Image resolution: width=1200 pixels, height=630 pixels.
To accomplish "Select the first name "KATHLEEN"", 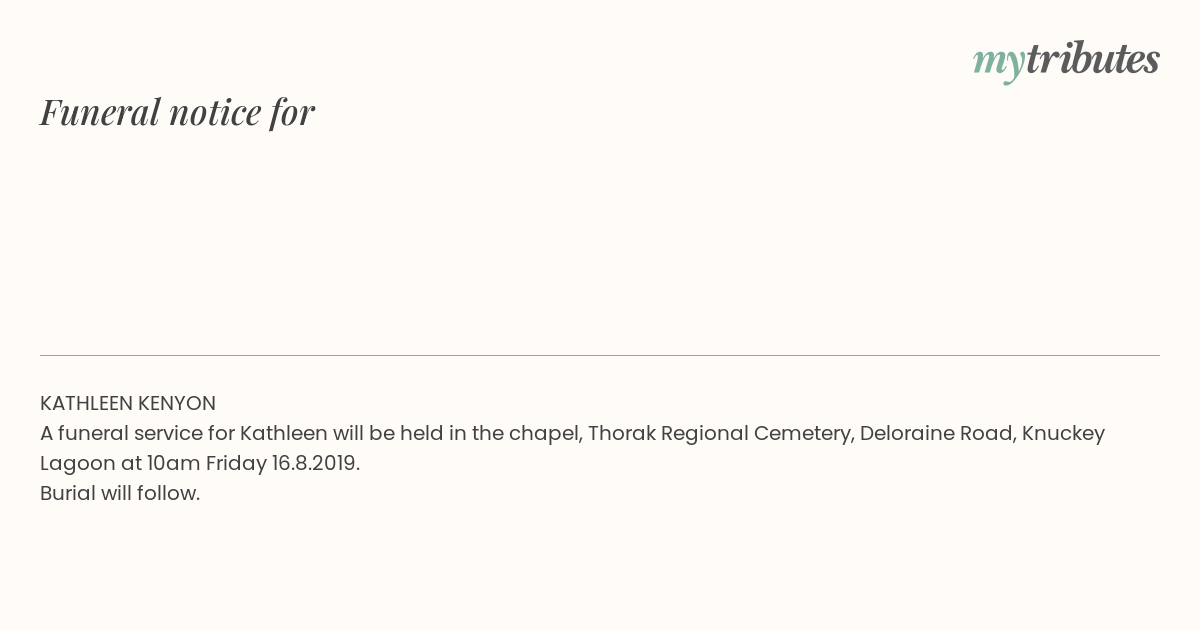I will click(86, 404).
